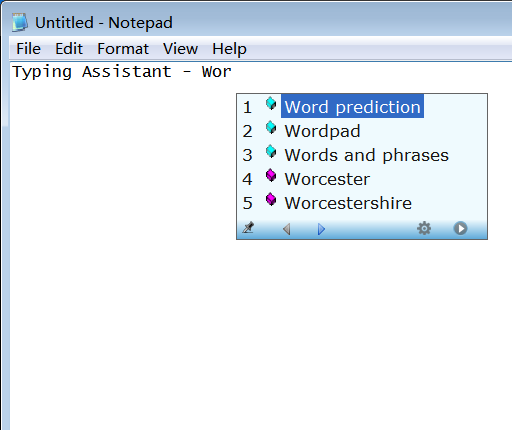Click the Notepad icon in the title bar

20,23
